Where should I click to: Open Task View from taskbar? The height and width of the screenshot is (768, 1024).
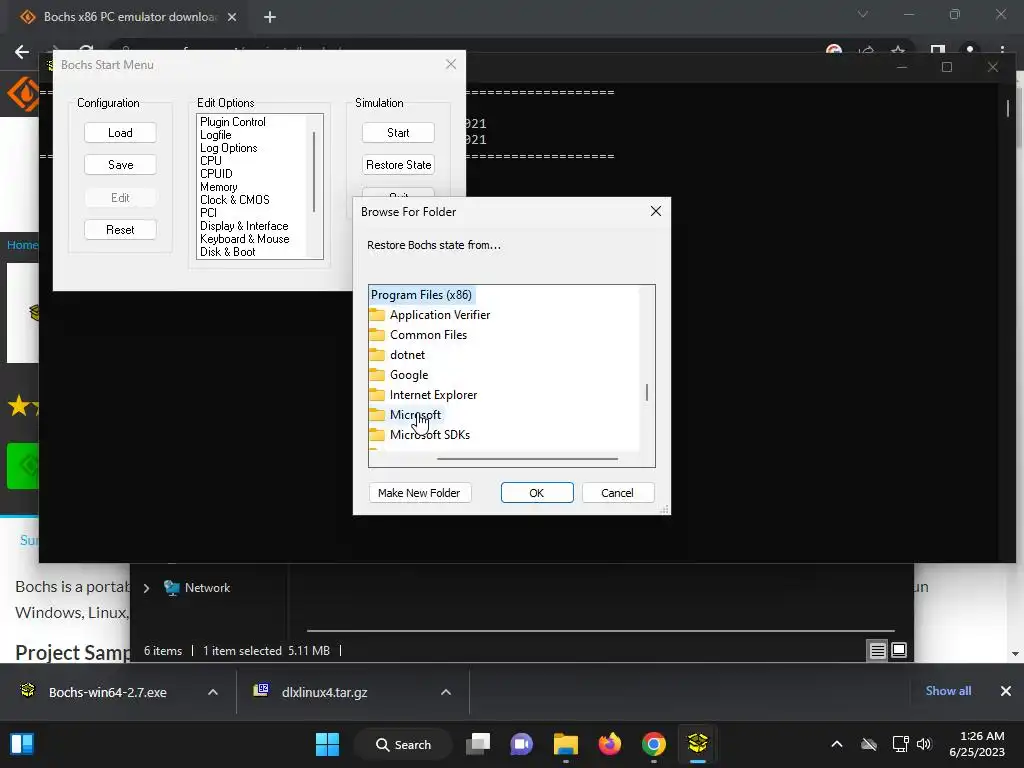[478, 744]
